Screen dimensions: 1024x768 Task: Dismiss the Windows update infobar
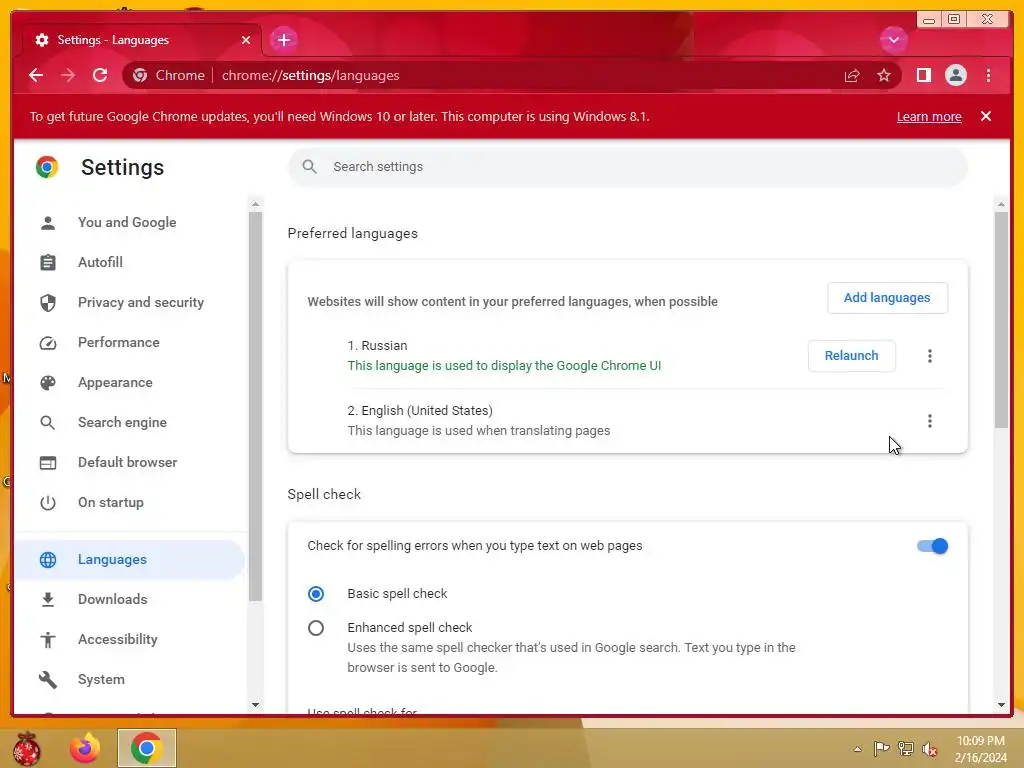click(x=985, y=116)
